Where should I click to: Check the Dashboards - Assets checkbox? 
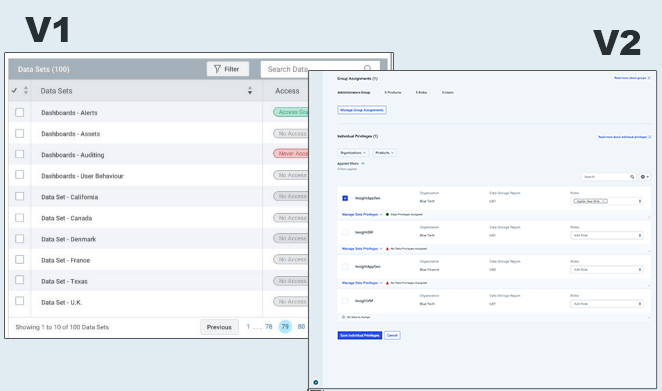click(x=19, y=133)
